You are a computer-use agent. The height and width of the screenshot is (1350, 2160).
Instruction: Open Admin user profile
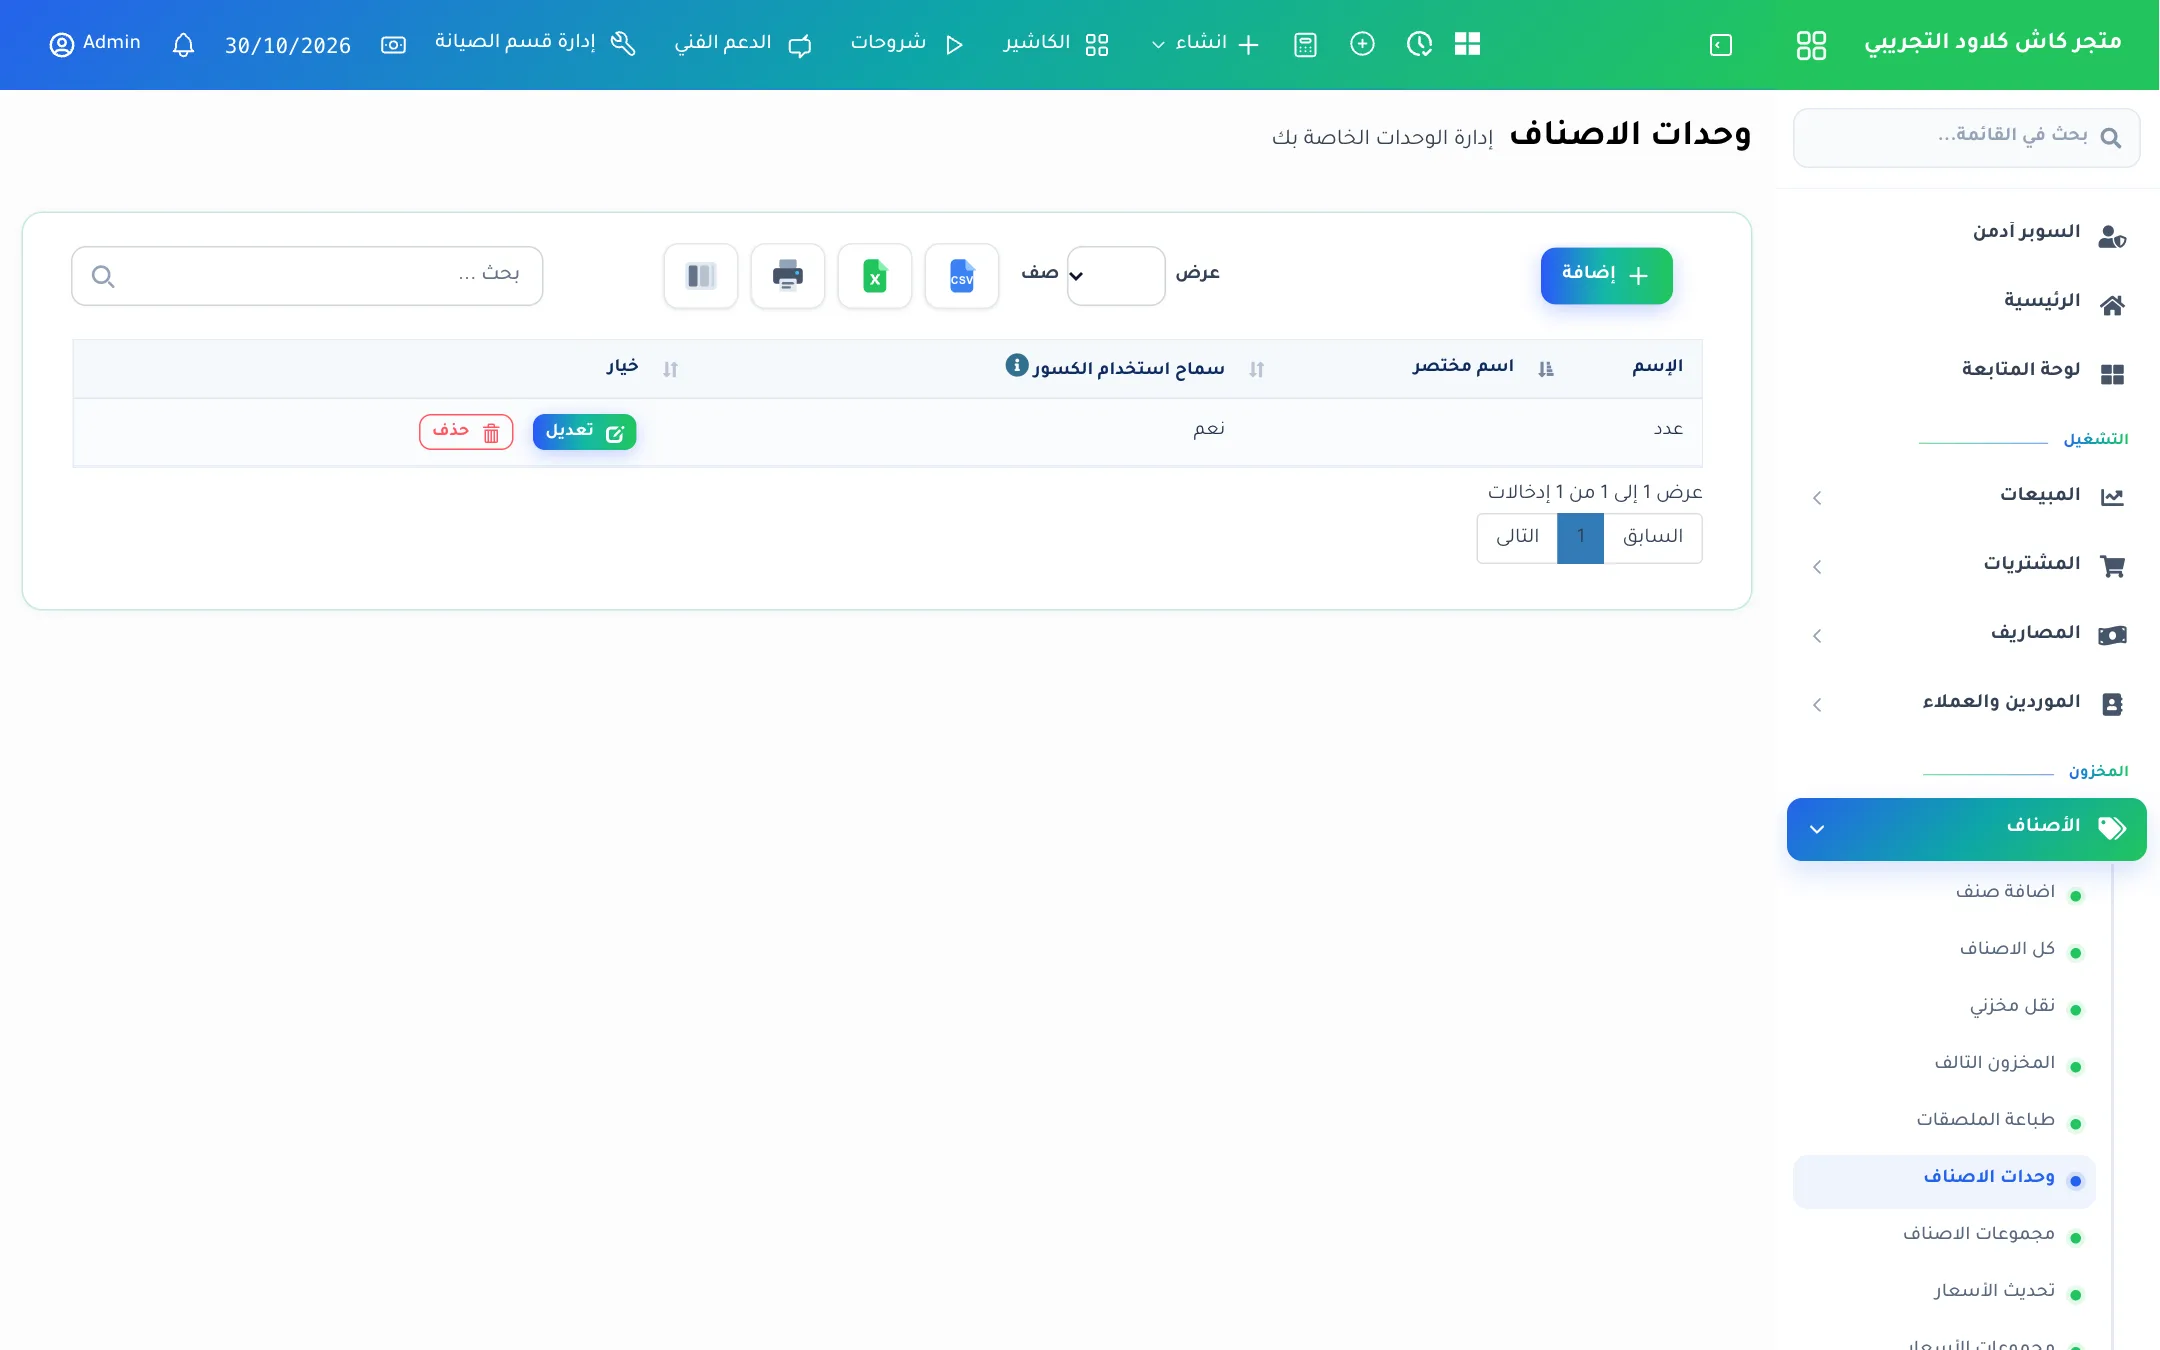[95, 44]
